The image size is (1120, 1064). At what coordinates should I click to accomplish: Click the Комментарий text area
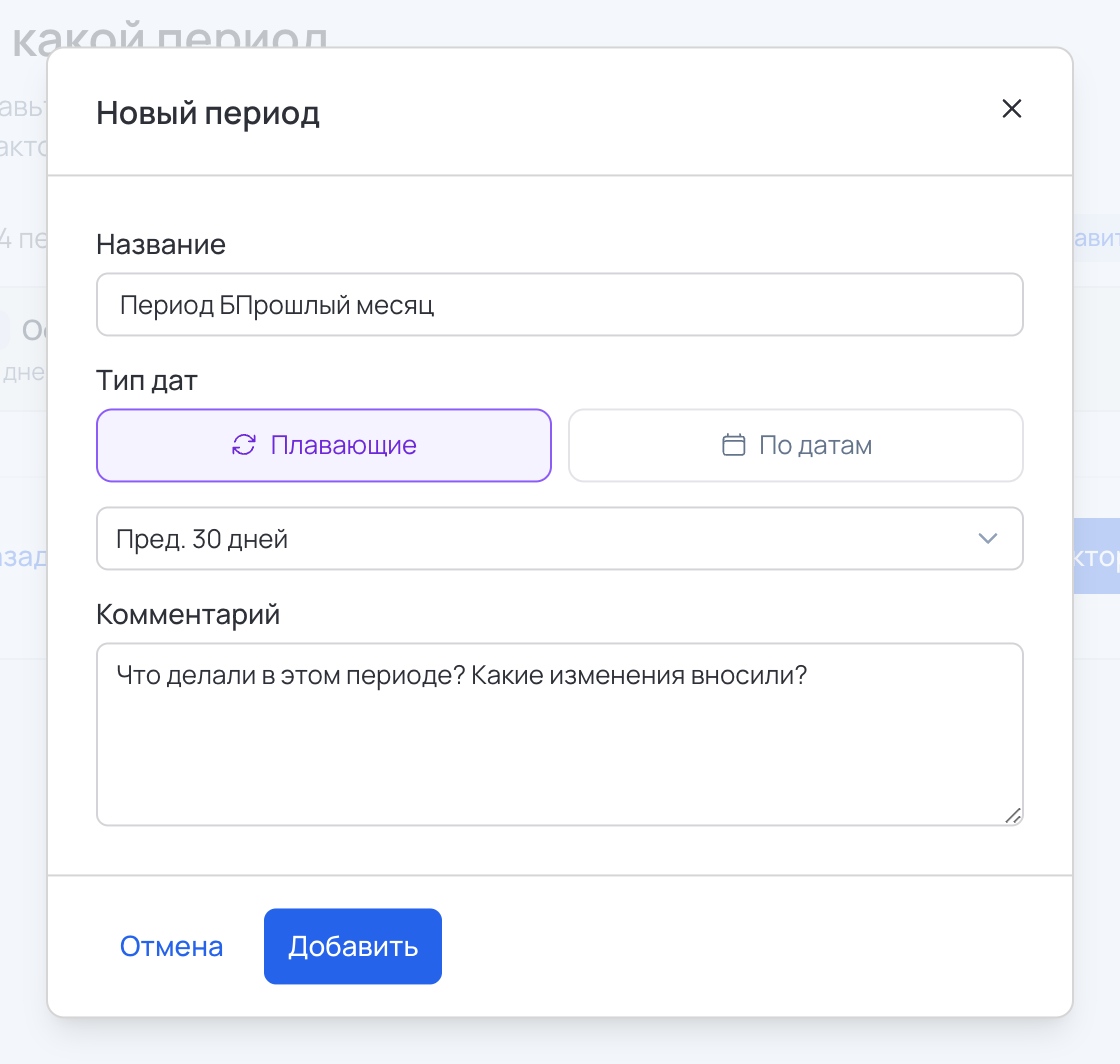coord(559,734)
